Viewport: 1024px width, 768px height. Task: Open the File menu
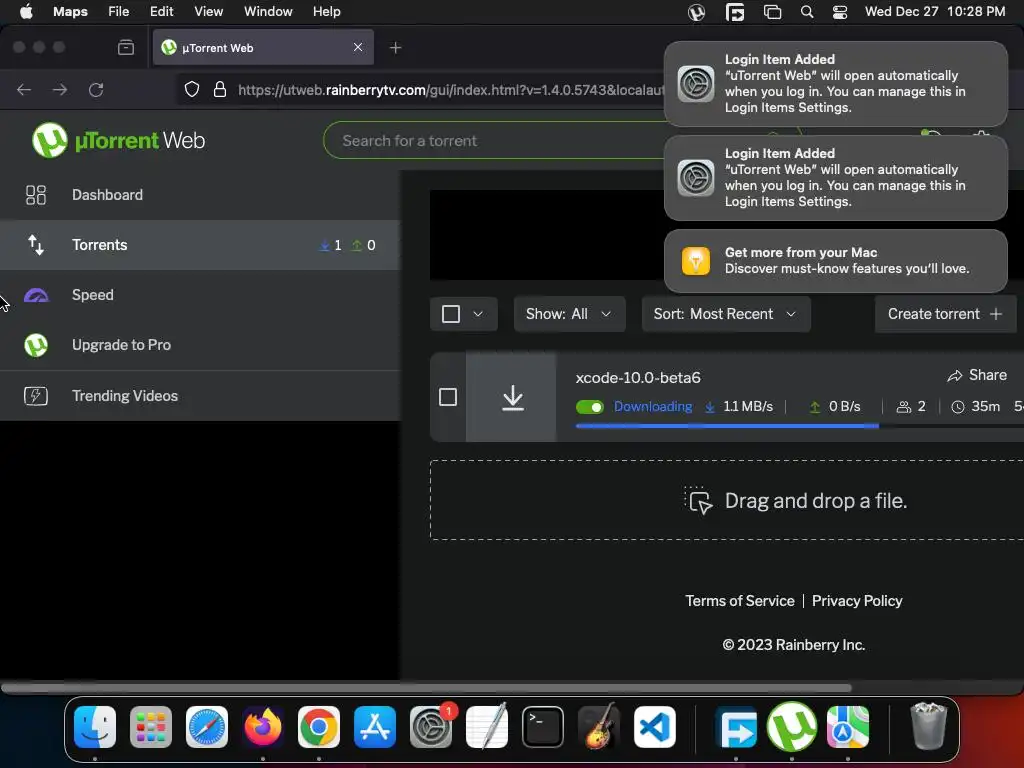(118, 12)
